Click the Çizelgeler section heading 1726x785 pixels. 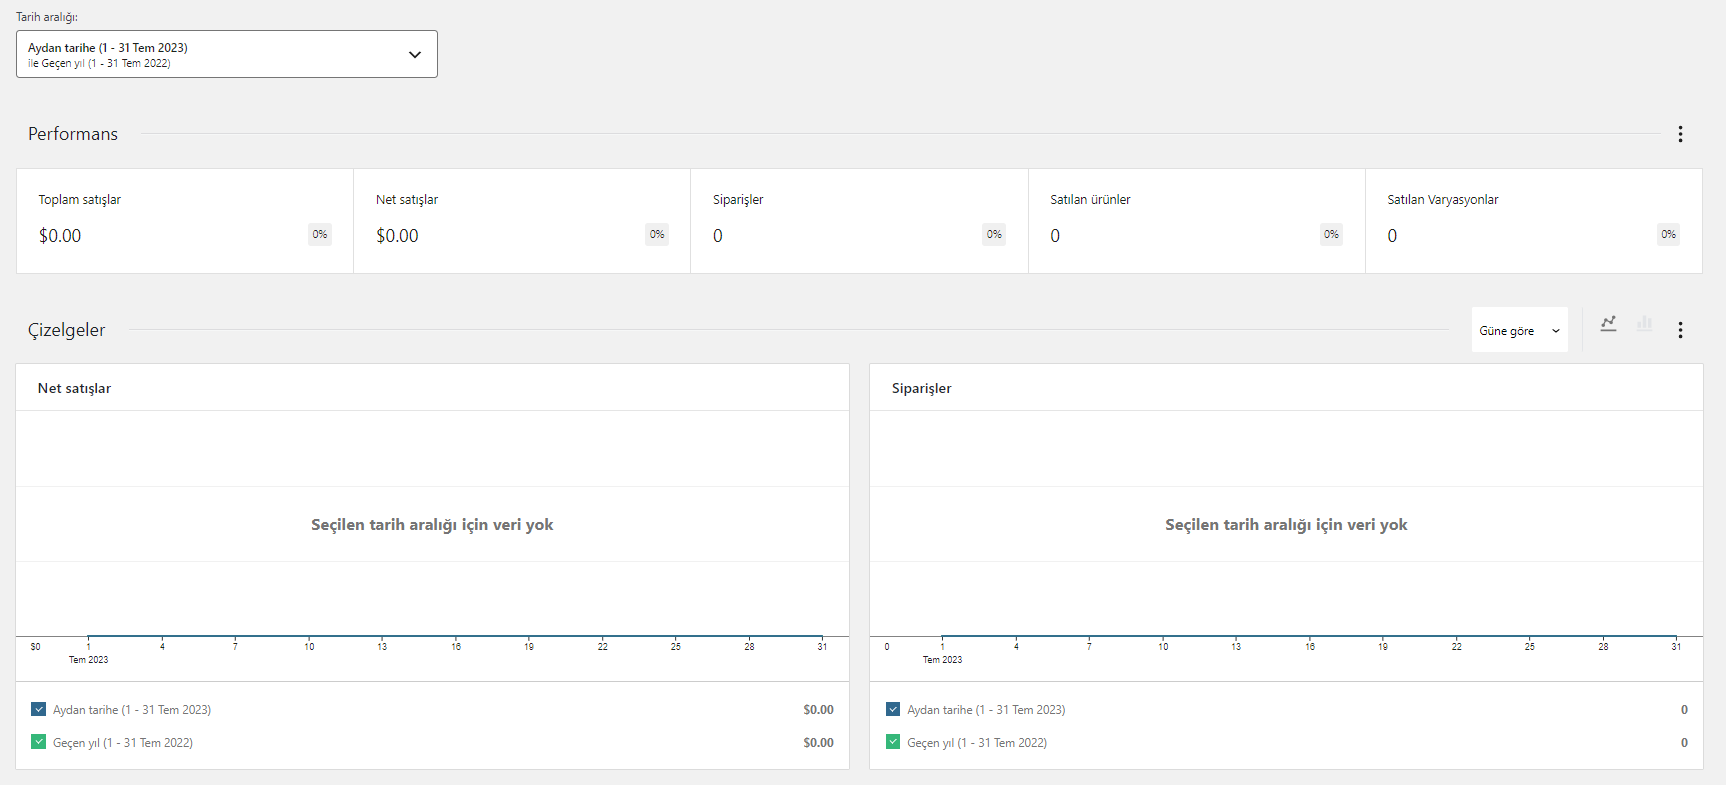[66, 330]
